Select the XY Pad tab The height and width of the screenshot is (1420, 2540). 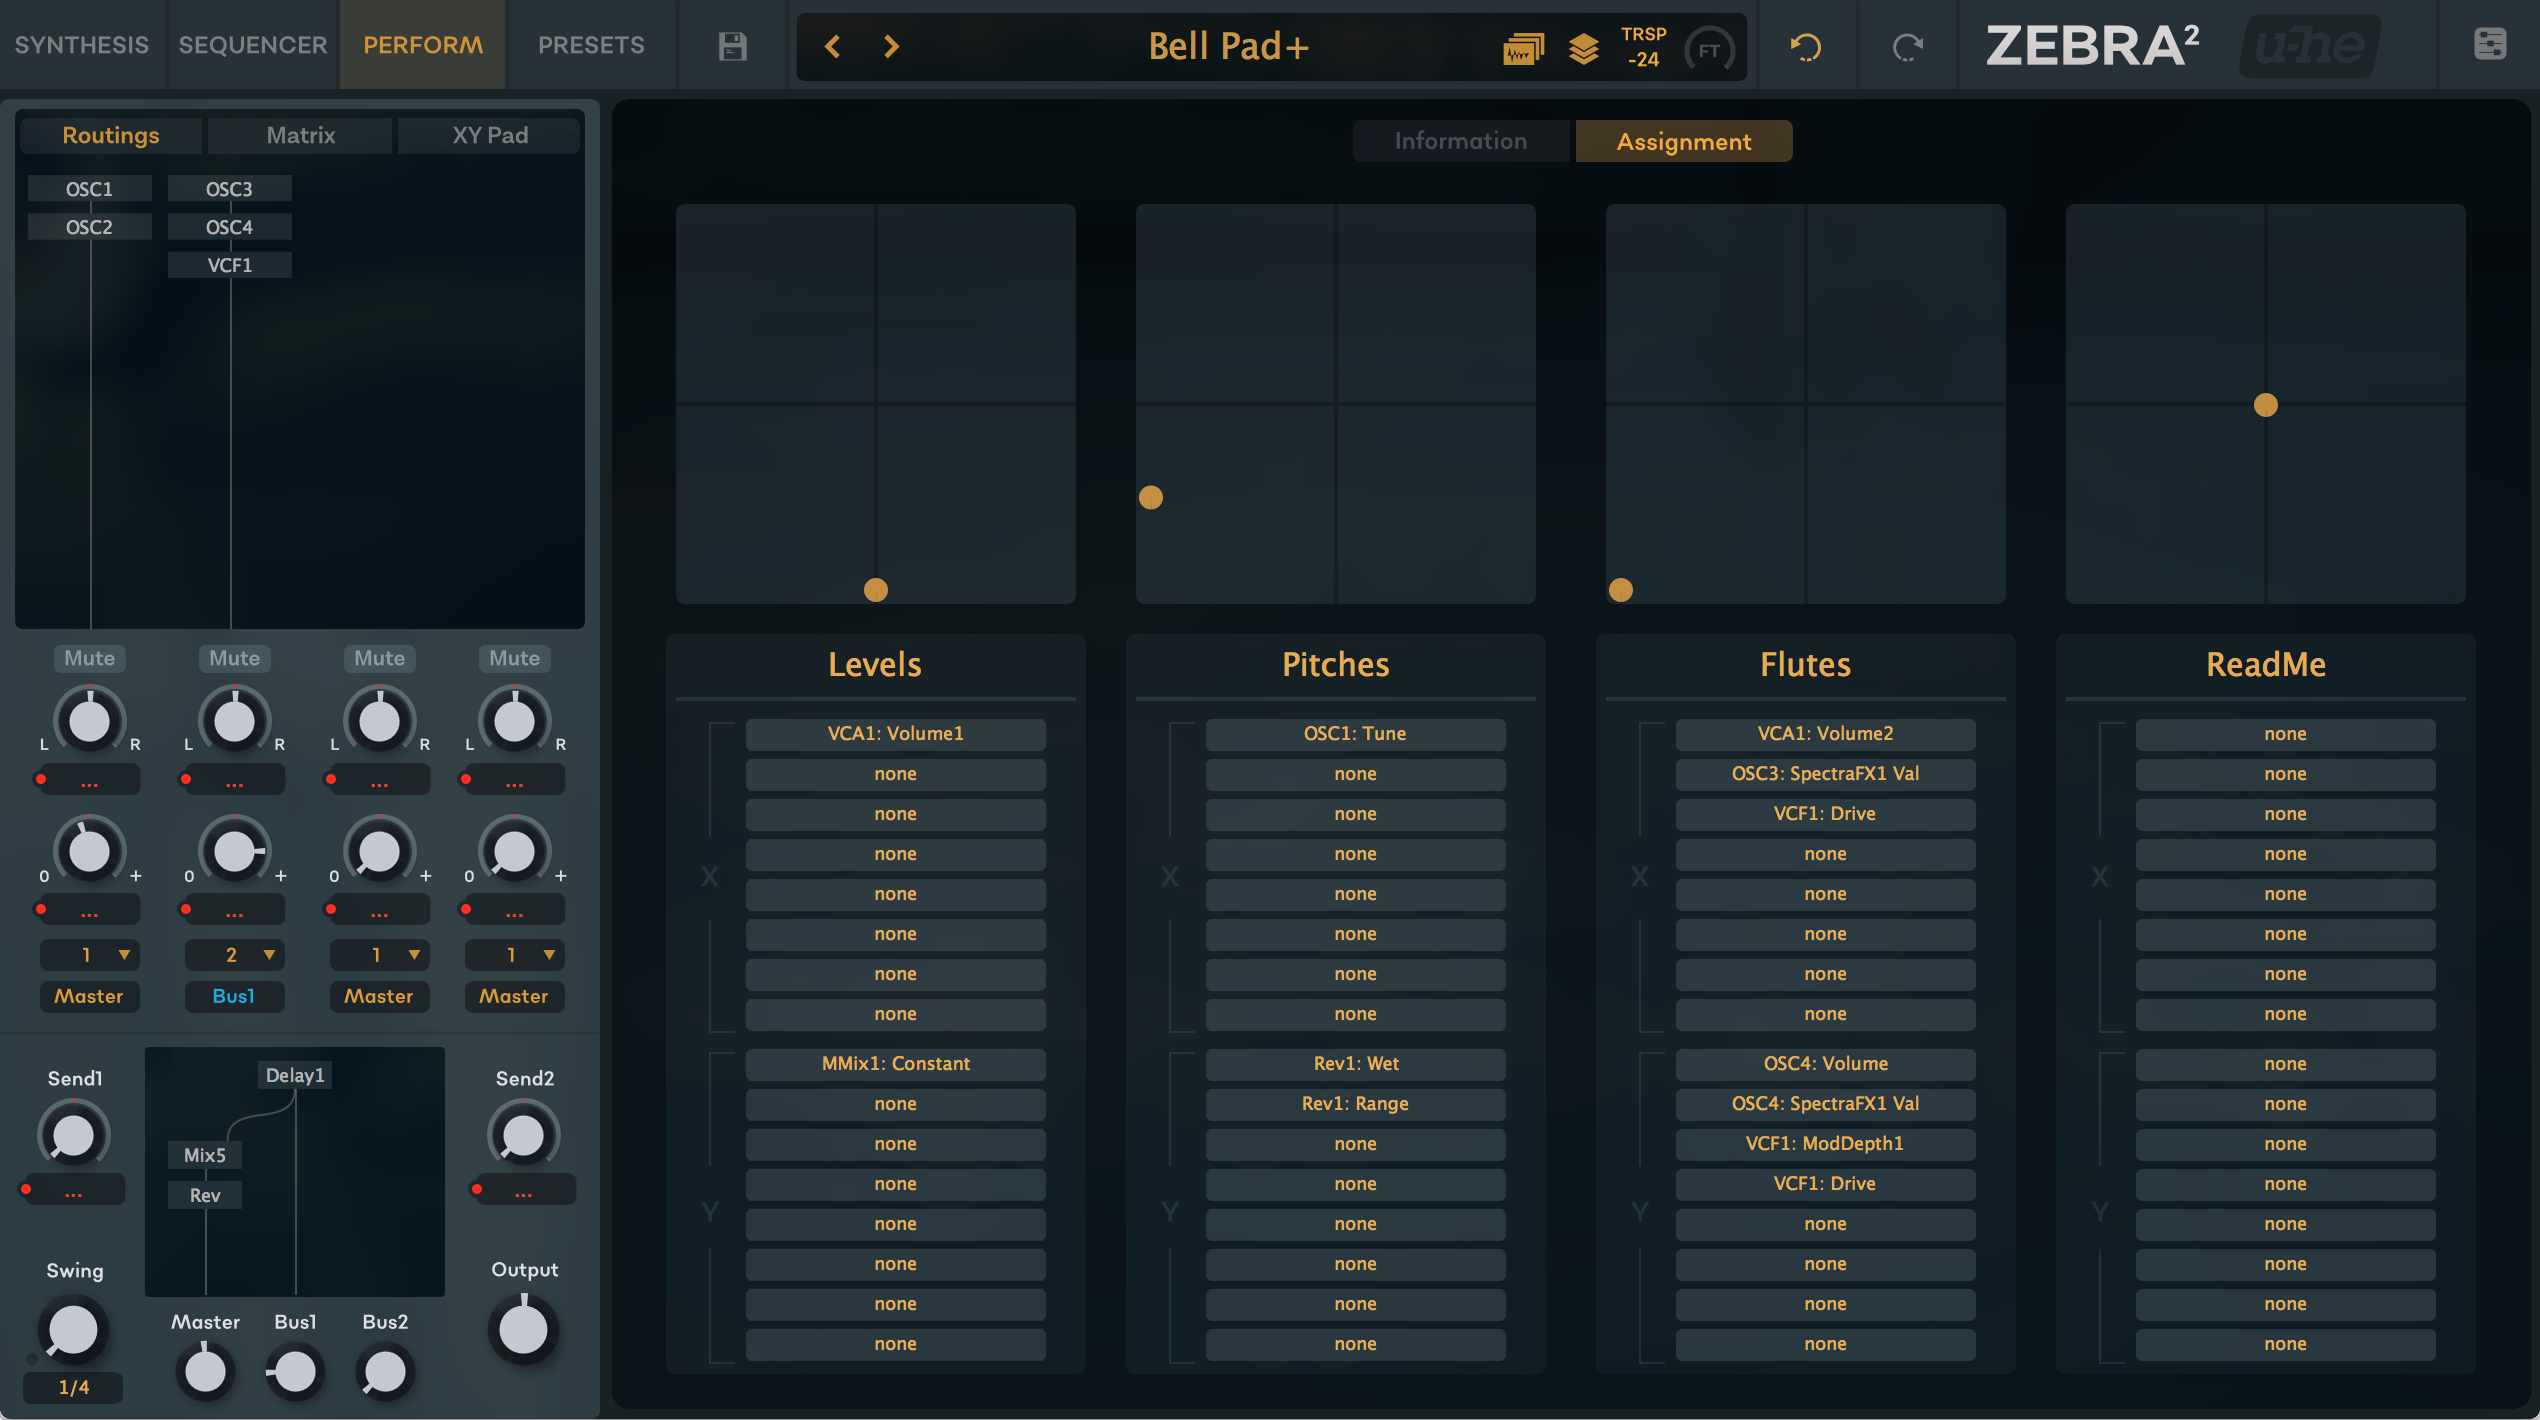[490, 135]
